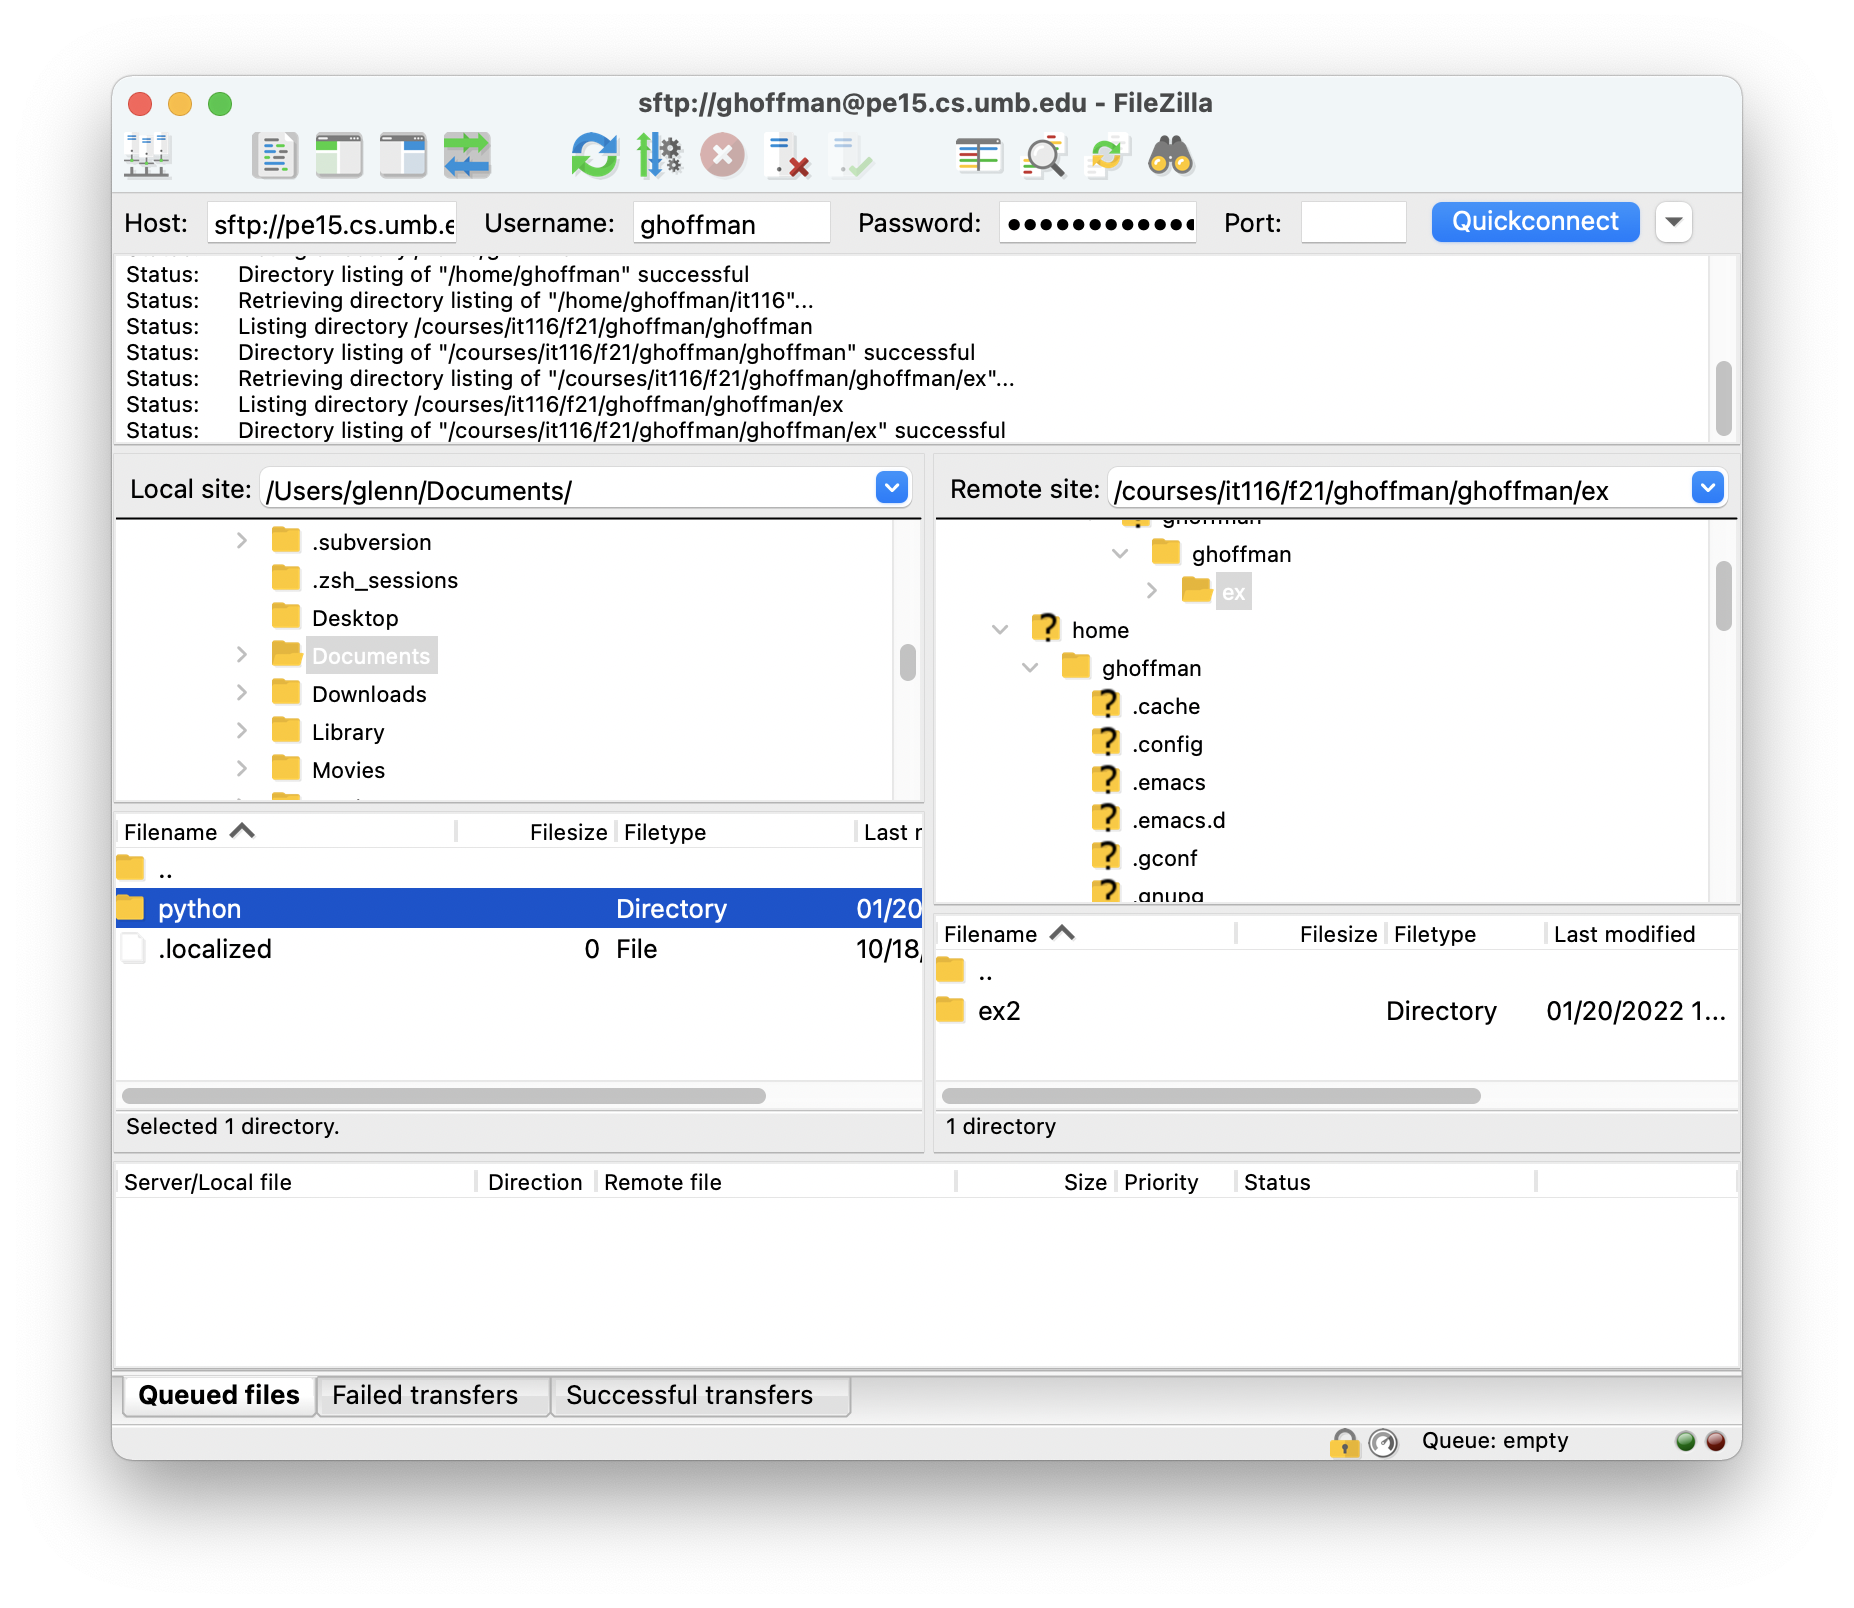Click the Direction column header in queue
The width and height of the screenshot is (1854, 1608).
click(x=535, y=1182)
